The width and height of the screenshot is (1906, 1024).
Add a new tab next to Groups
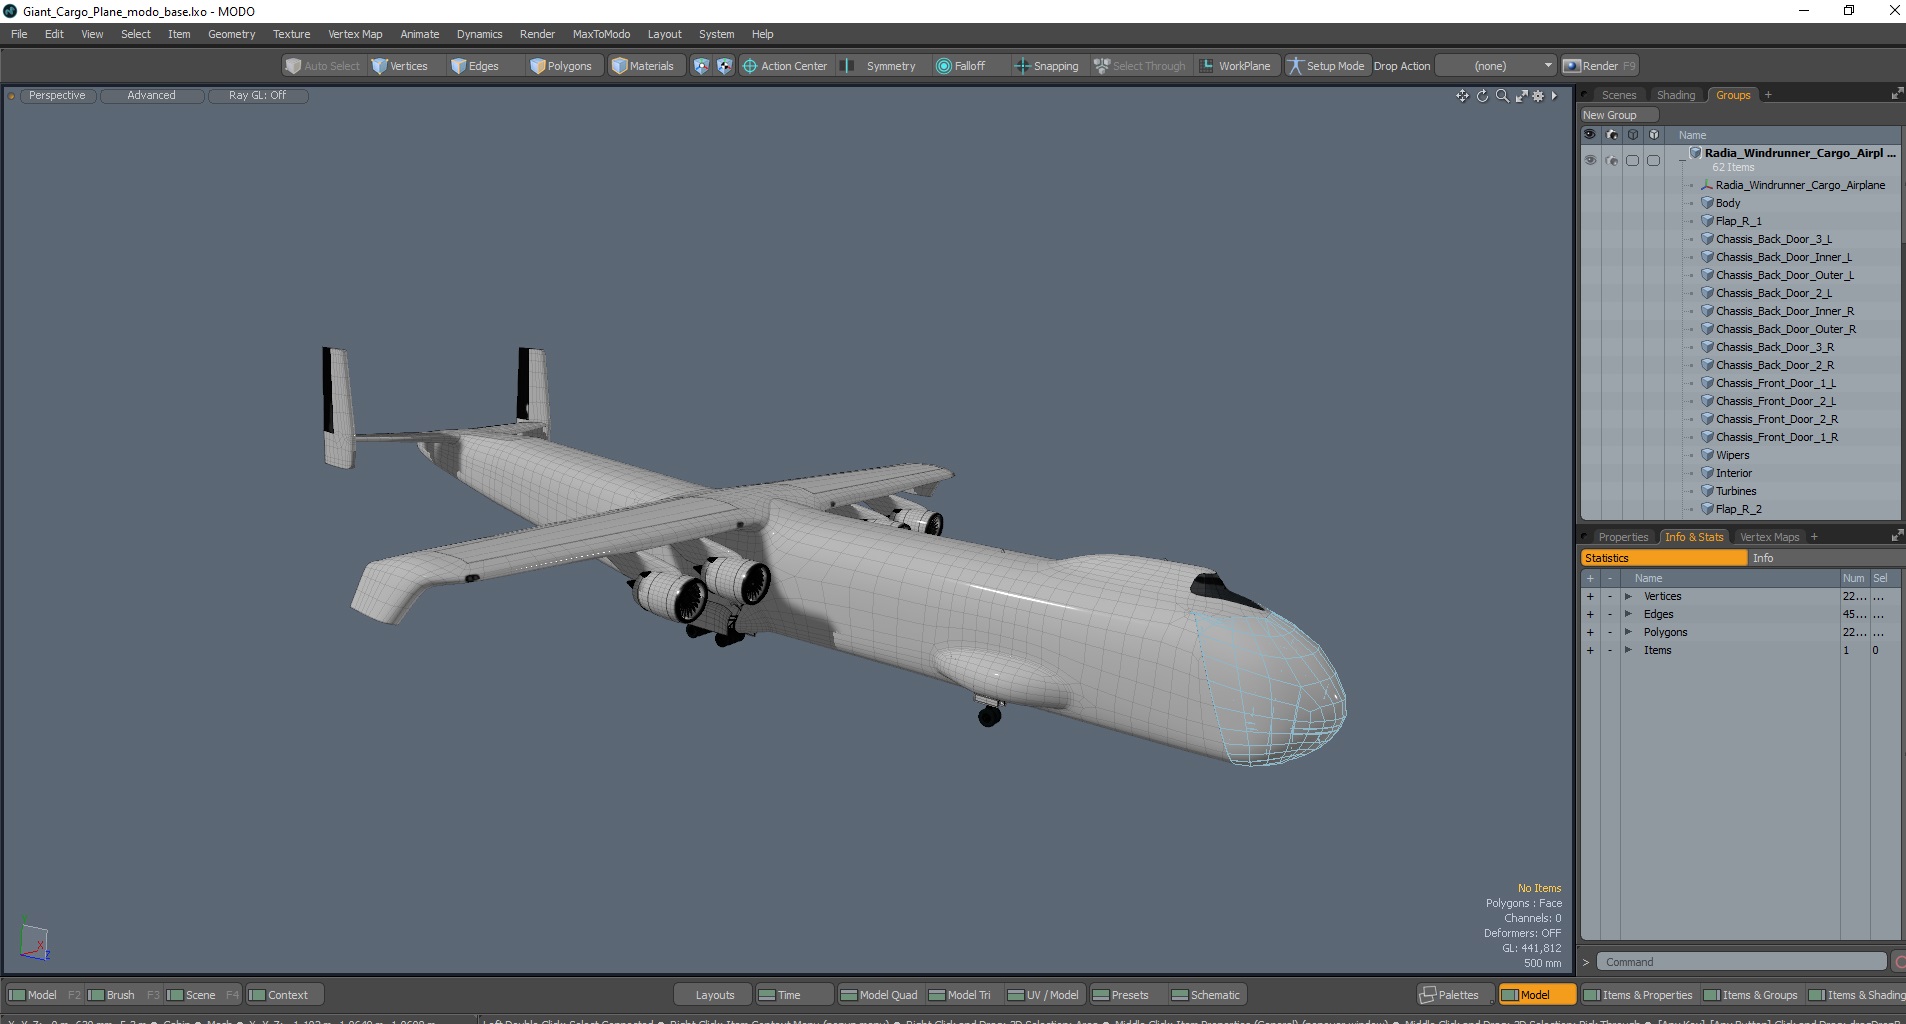click(1768, 95)
